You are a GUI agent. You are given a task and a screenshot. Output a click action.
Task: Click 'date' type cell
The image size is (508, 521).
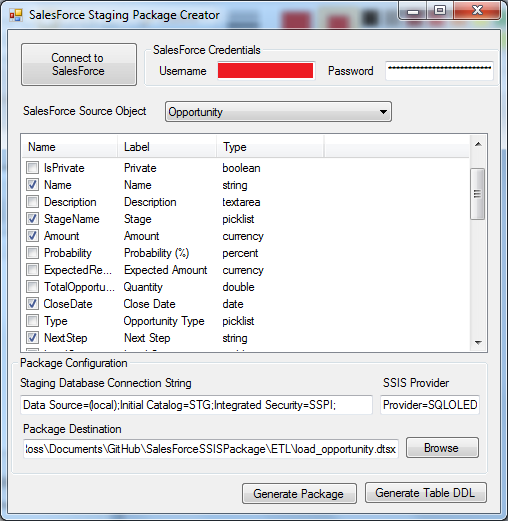[233, 304]
